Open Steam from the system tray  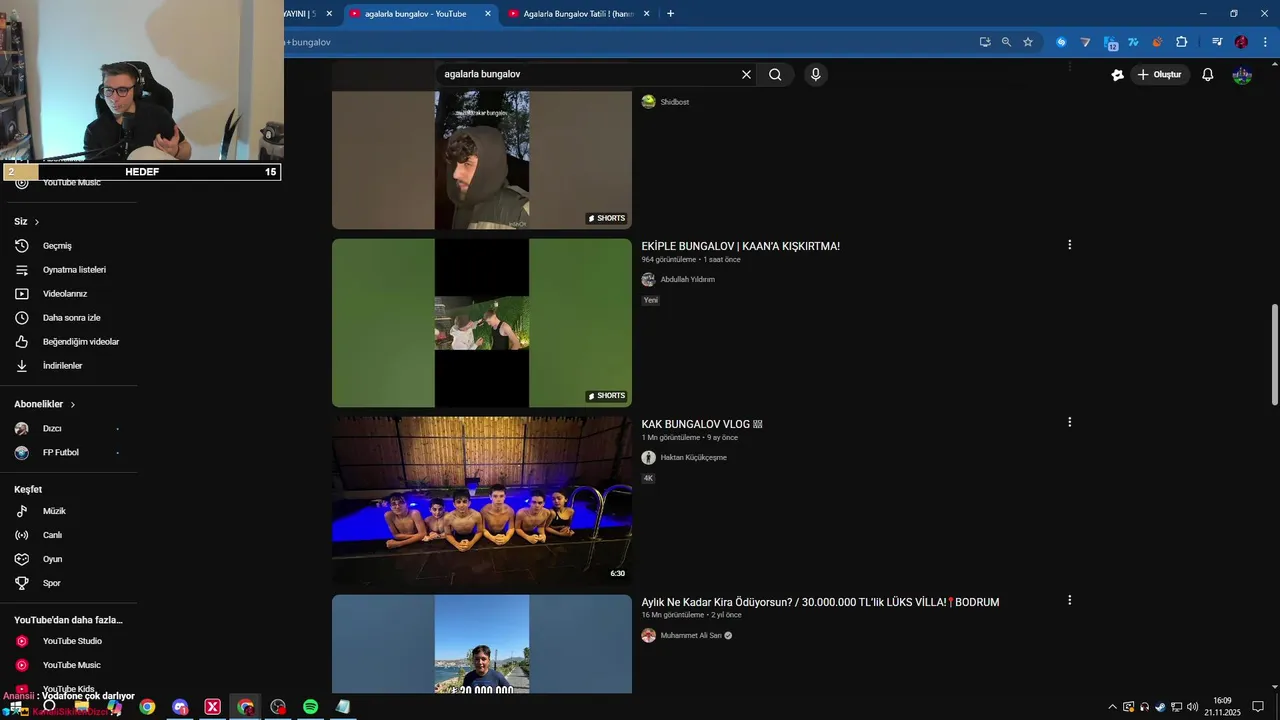tap(1160, 707)
